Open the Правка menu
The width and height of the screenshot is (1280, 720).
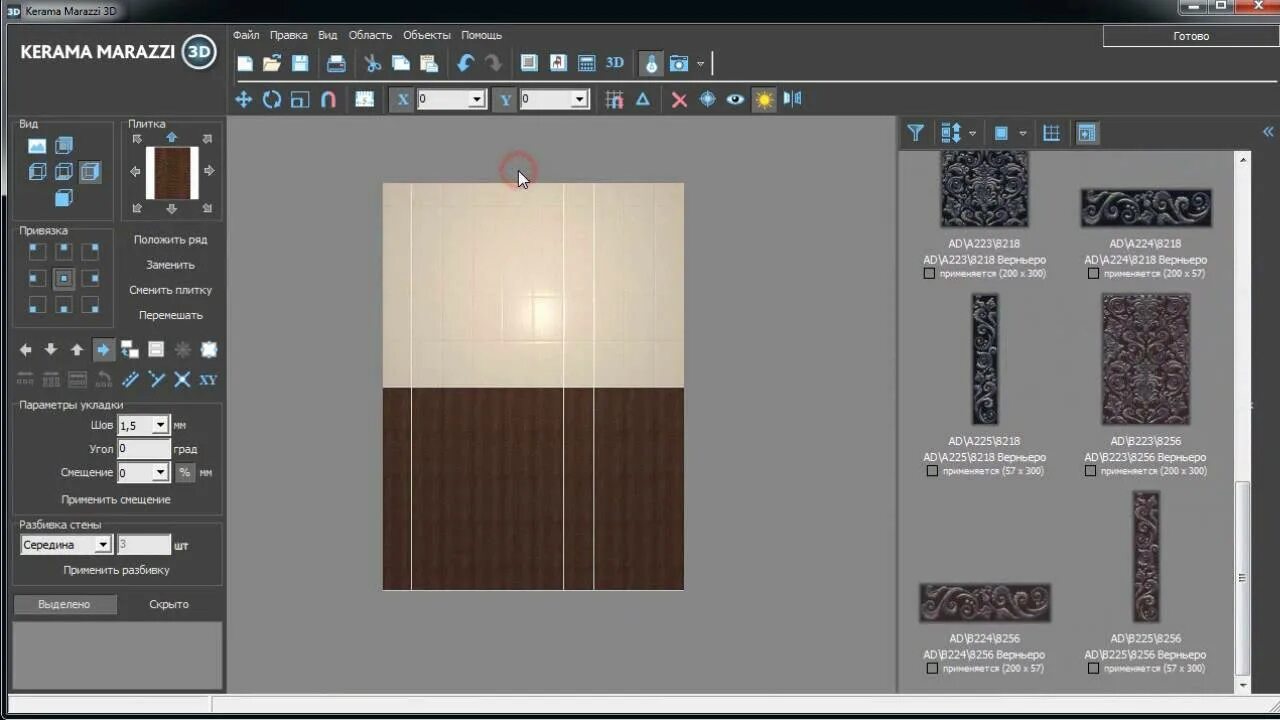click(x=288, y=35)
